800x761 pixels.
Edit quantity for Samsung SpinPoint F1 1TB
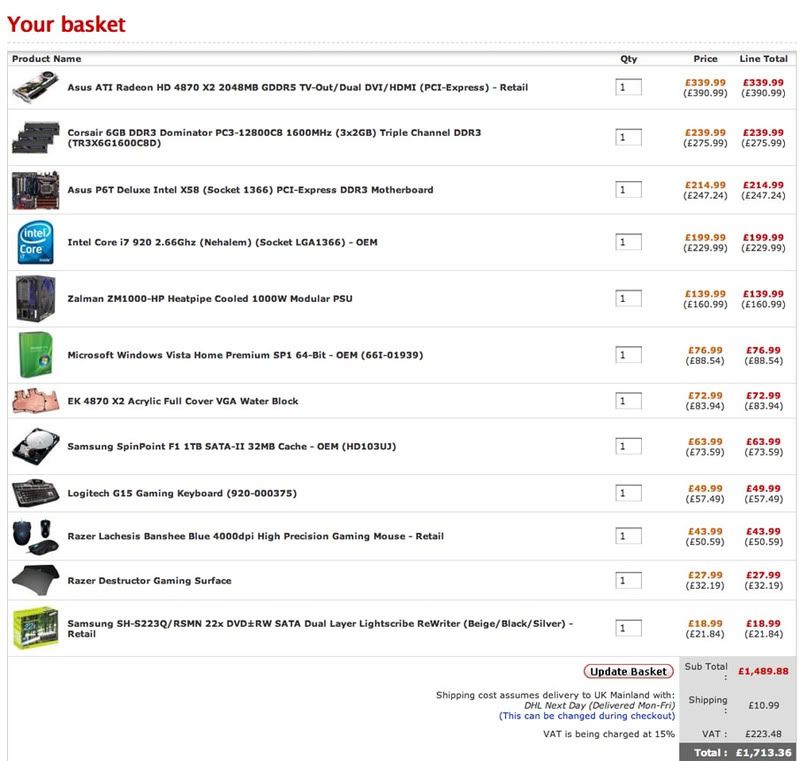pos(629,446)
